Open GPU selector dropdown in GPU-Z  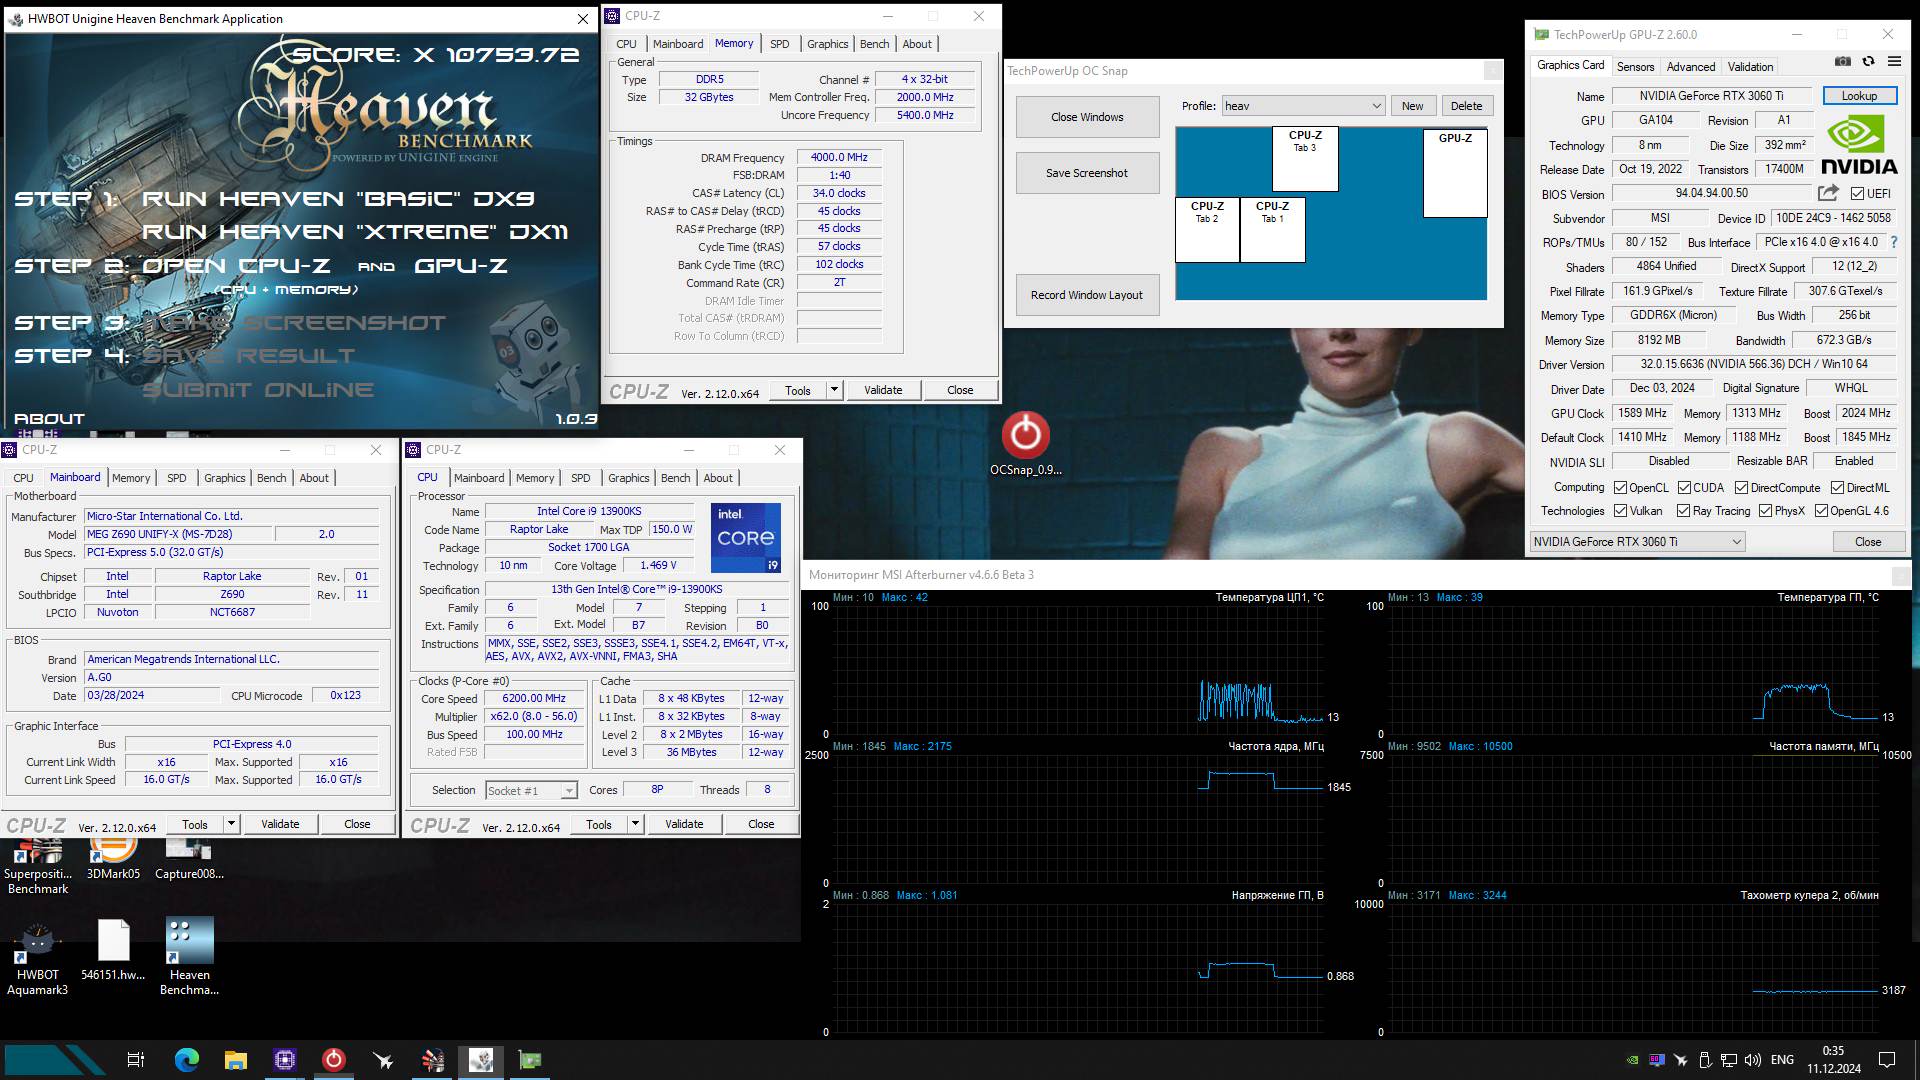[x=1637, y=541]
